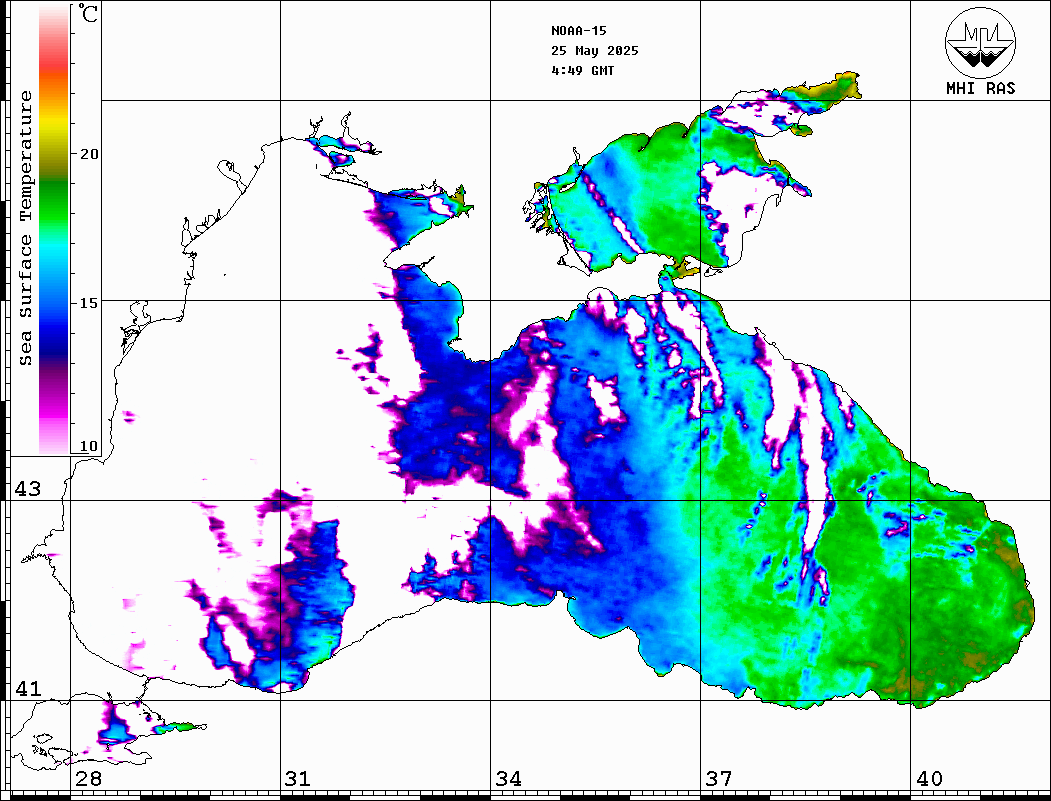This screenshot has width=1051, height=801.
Task: Click the longitude 40 label
Action: click(928, 779)
